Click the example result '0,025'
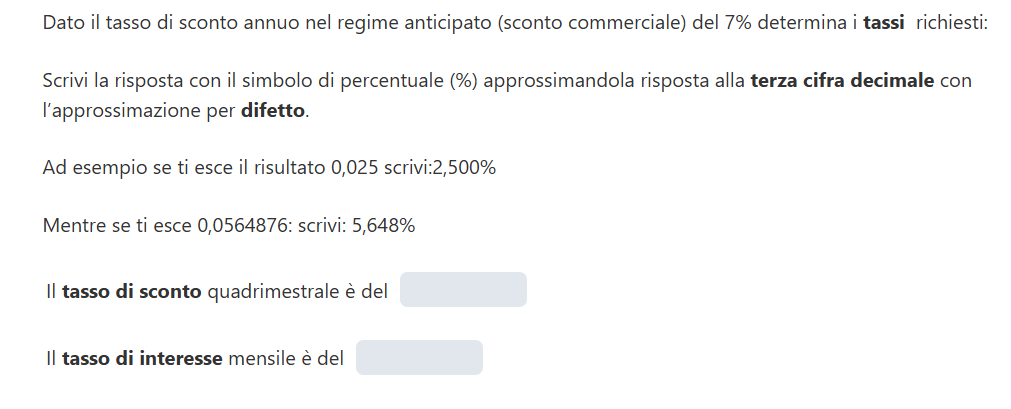Image resolution: width=1011 pixels, height=409 pixels. point(354,168)
